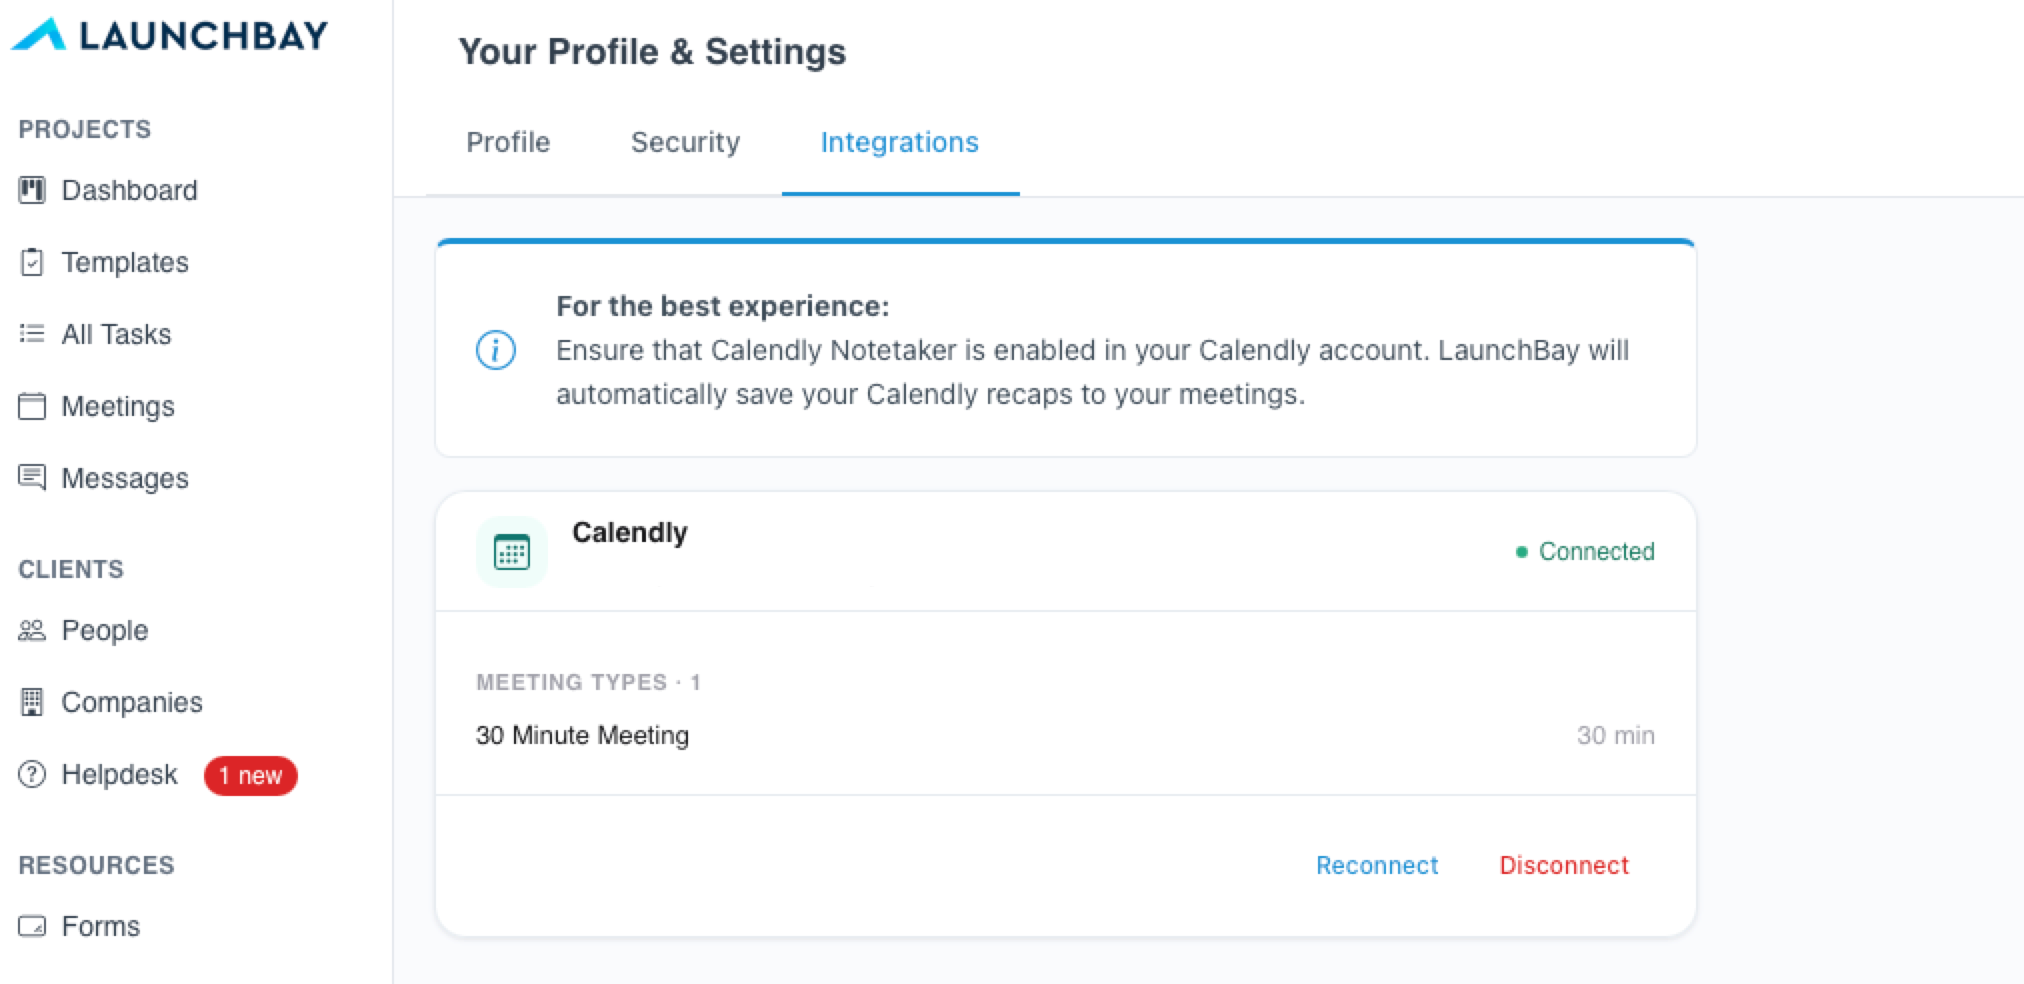Click the LaunchBay logo icon

[x=39, y=35]
